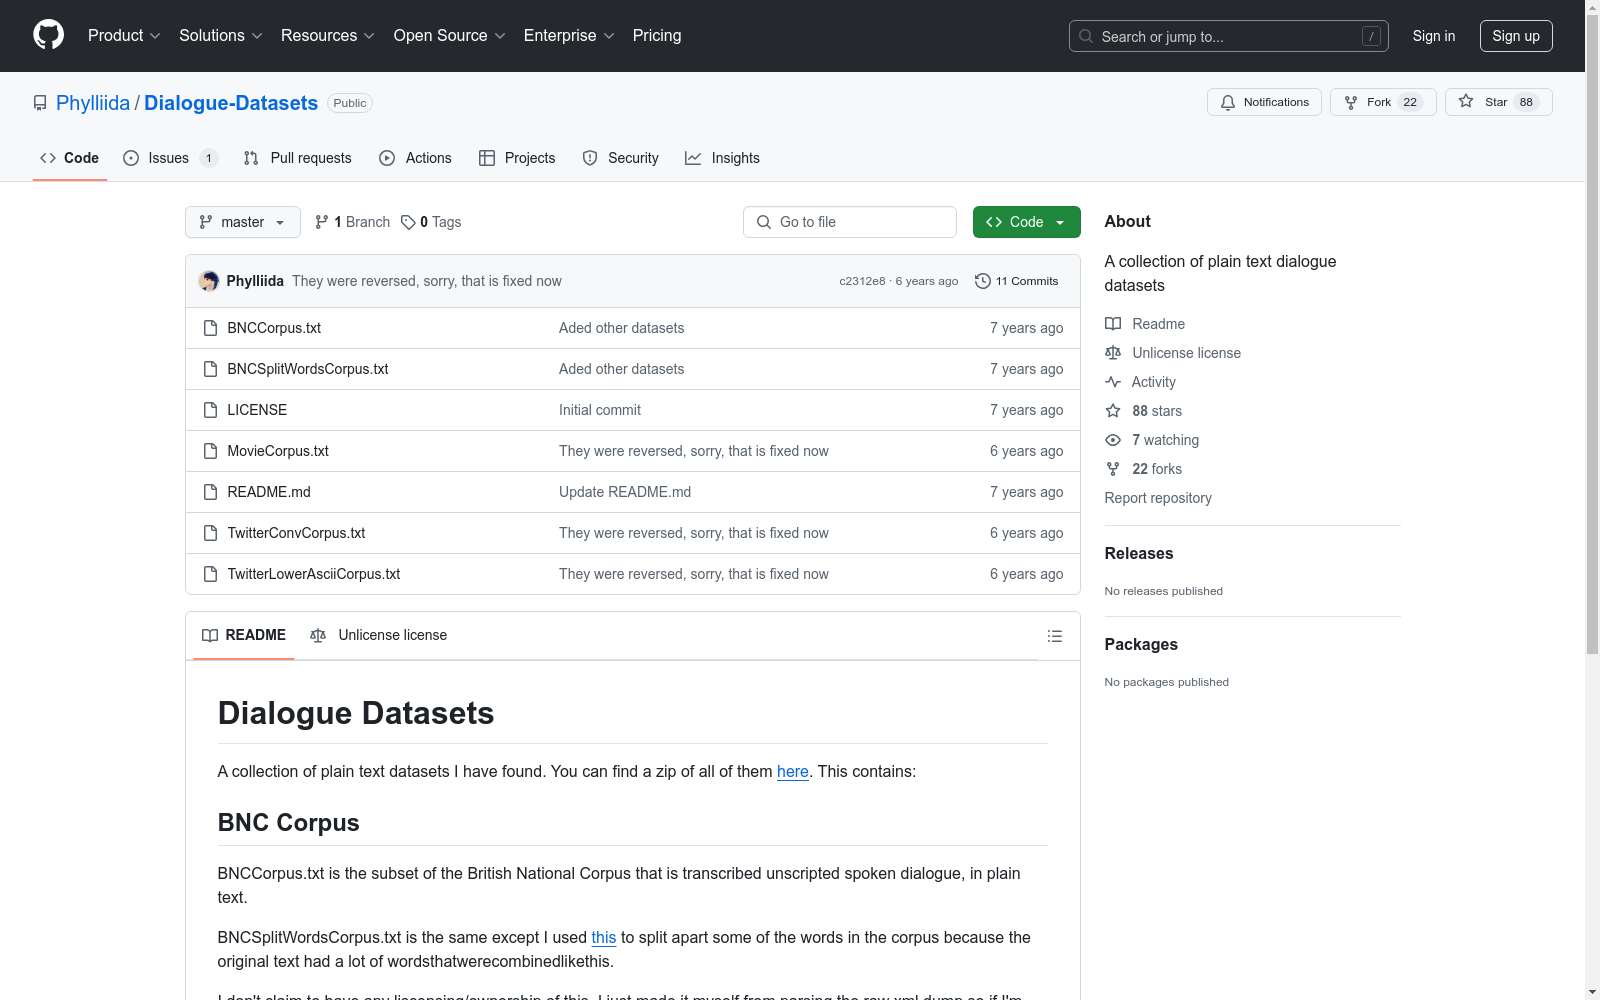Open the Releases section heading

(1139, 554)
